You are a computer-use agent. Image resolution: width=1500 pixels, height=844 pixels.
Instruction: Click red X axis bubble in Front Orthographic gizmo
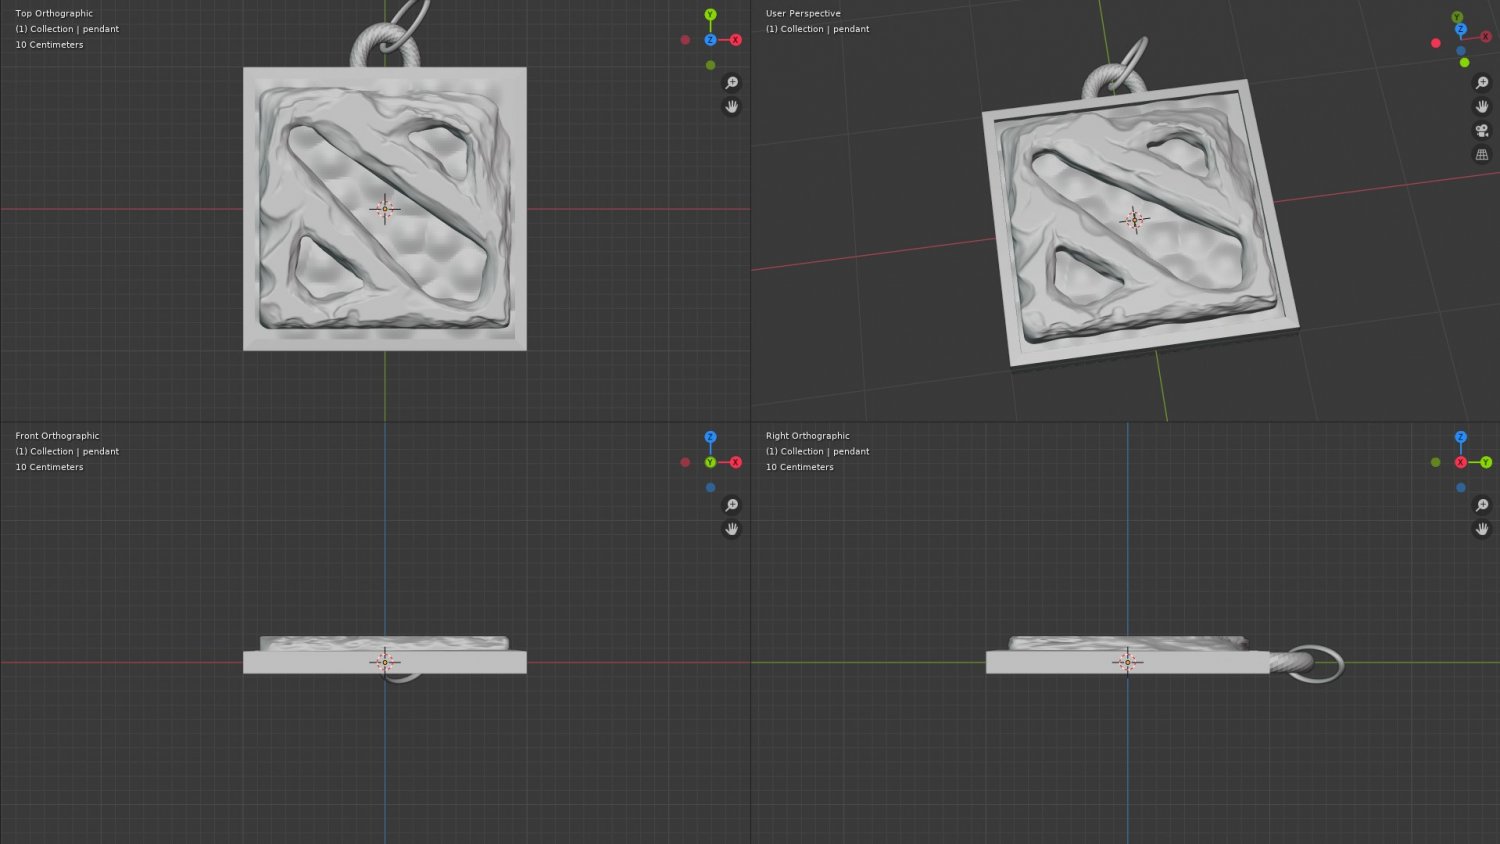click(736, 462)
